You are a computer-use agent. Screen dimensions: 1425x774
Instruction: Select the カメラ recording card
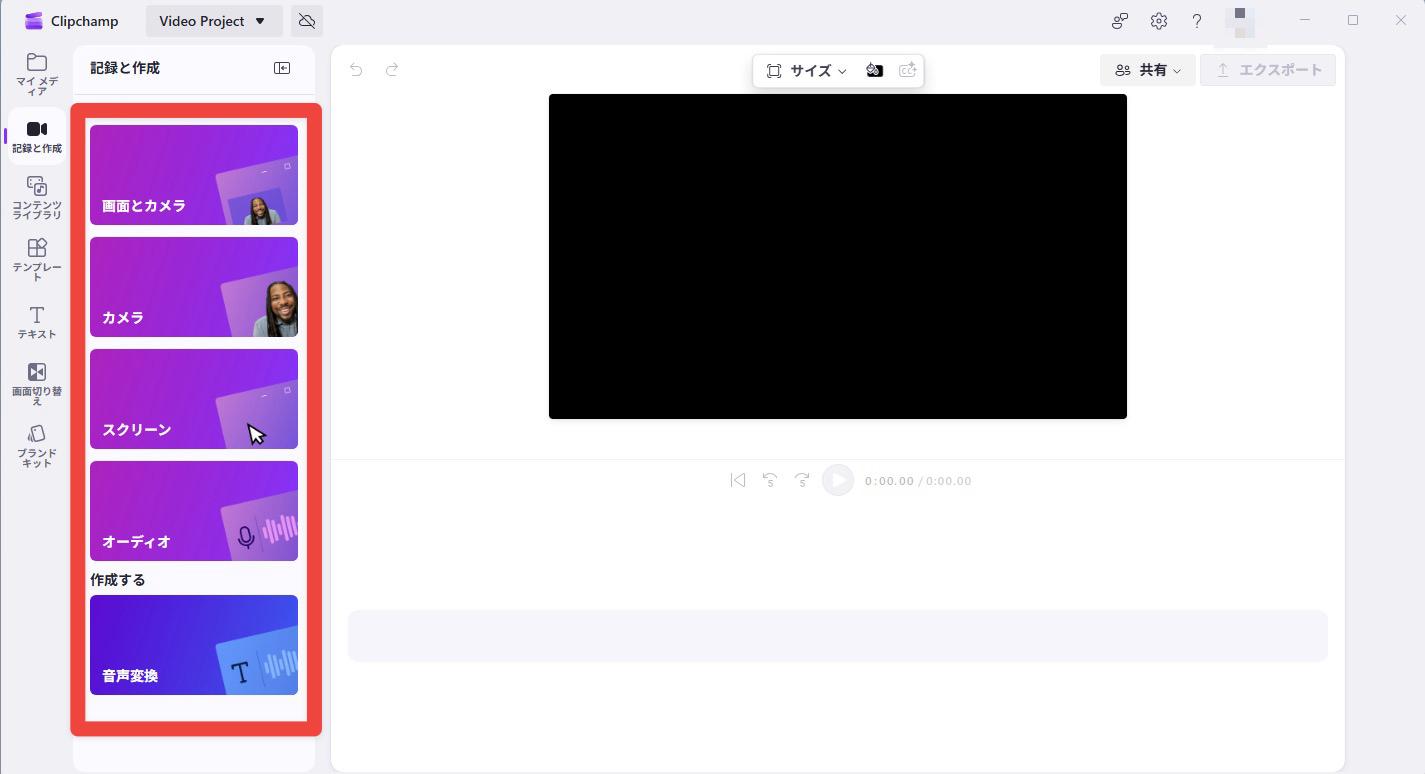tap(194, 287)
